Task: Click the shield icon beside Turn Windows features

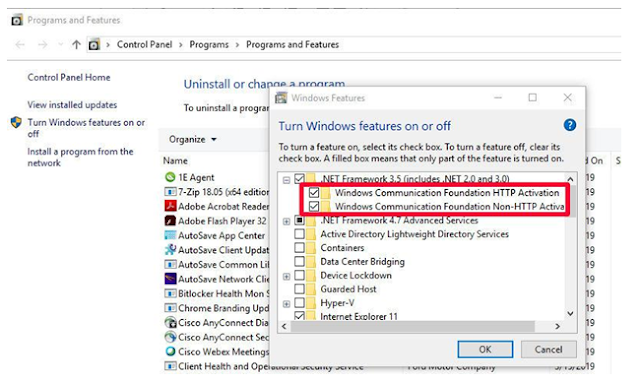Action: (x=16, y=122)
